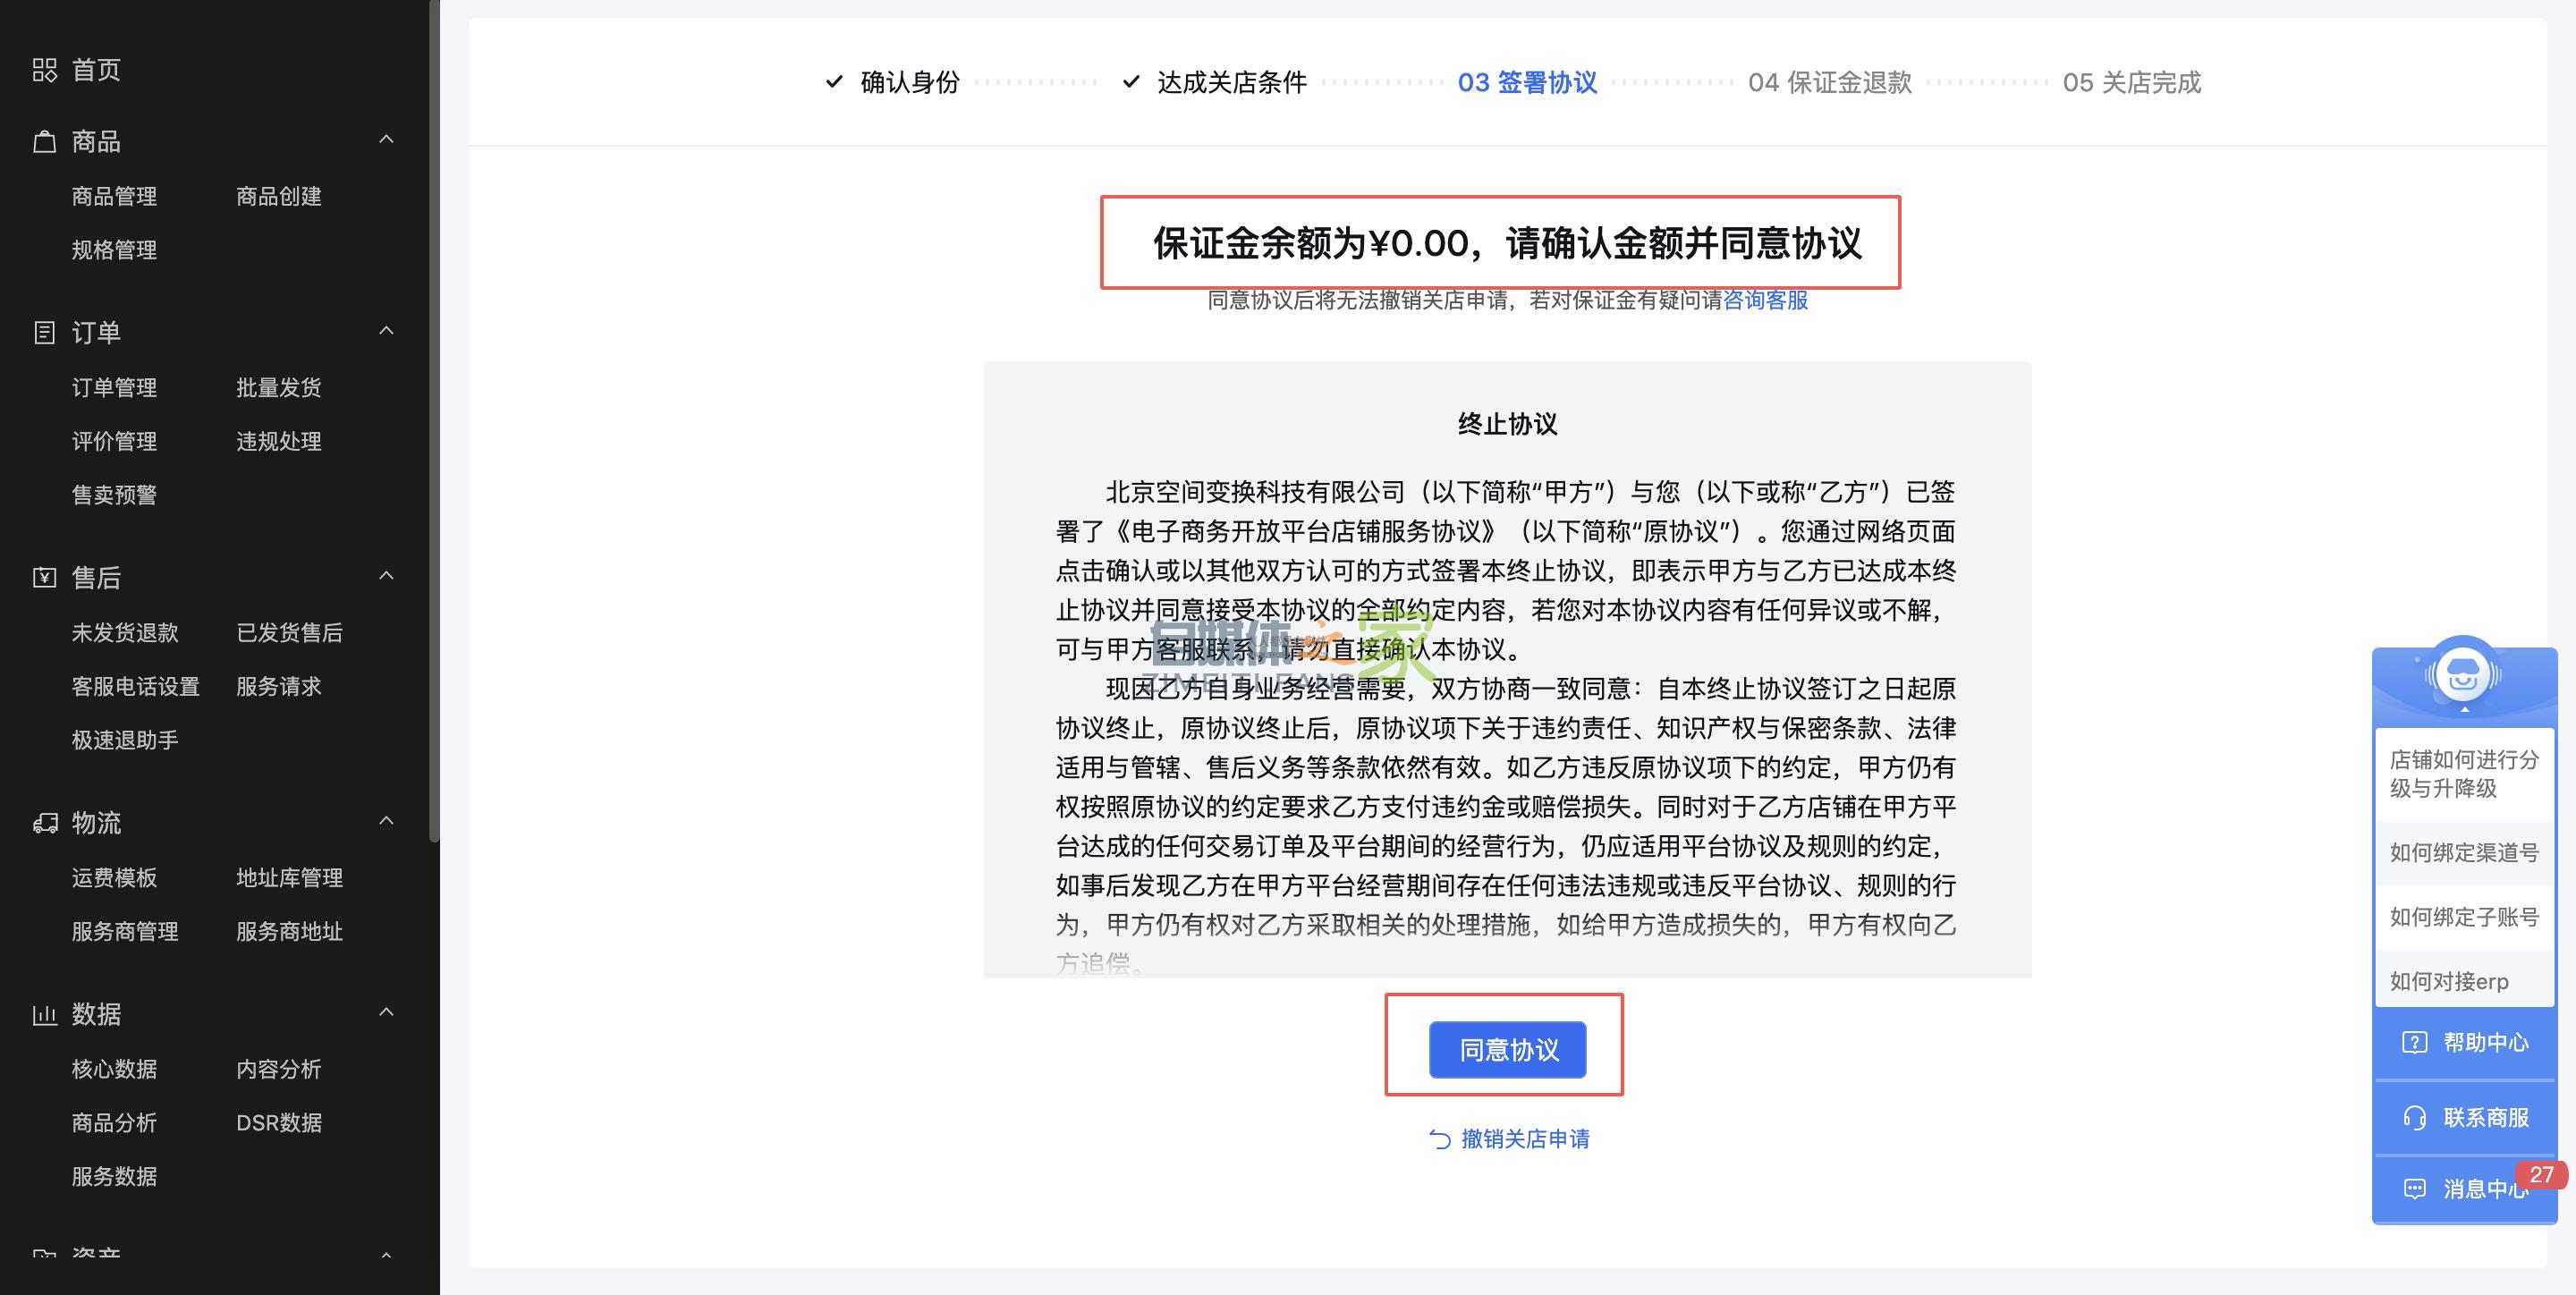Collapse the 商品 section chevron
This screenshot has height=1295, width=2576.
click(387, 140)
